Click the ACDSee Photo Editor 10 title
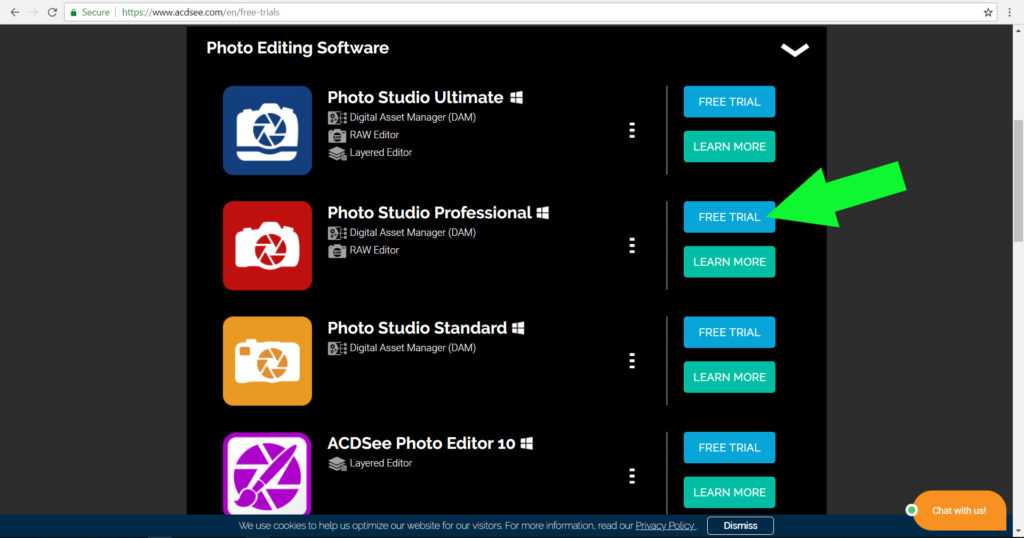Viewport: 1024px width, 538px height. 421,443
